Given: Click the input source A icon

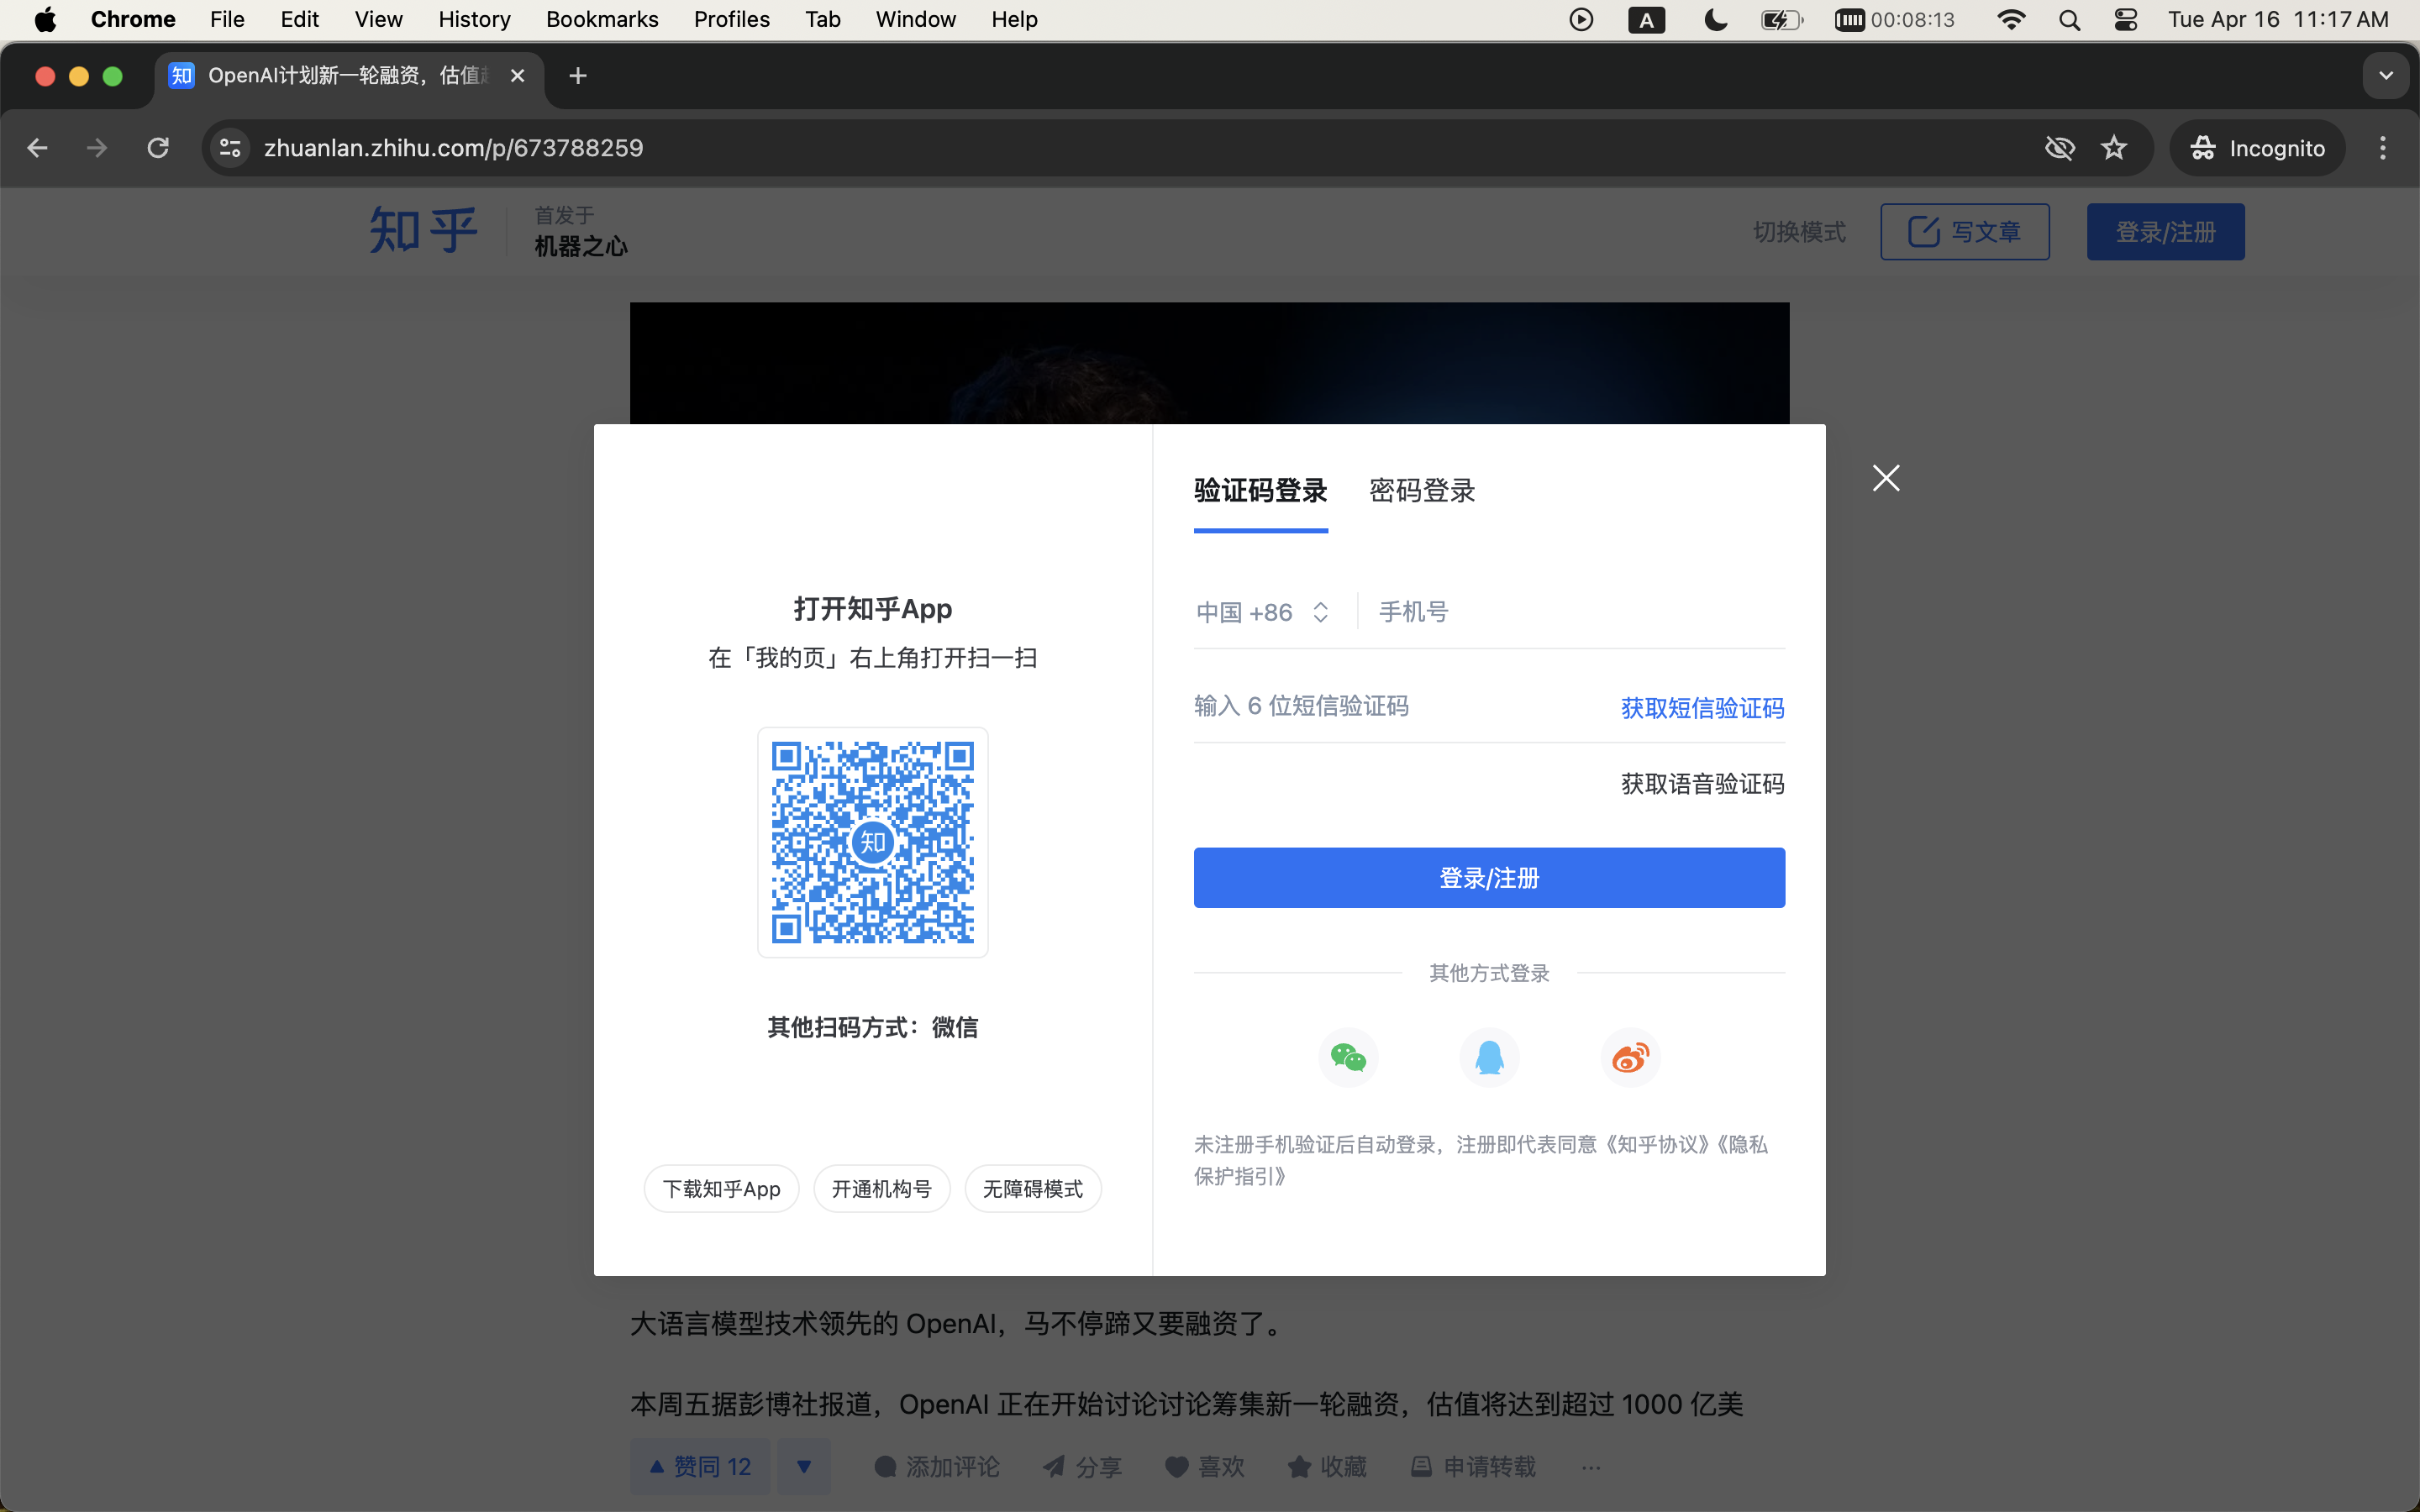Looking at the screenshot, I should (x=1646, y=20).
